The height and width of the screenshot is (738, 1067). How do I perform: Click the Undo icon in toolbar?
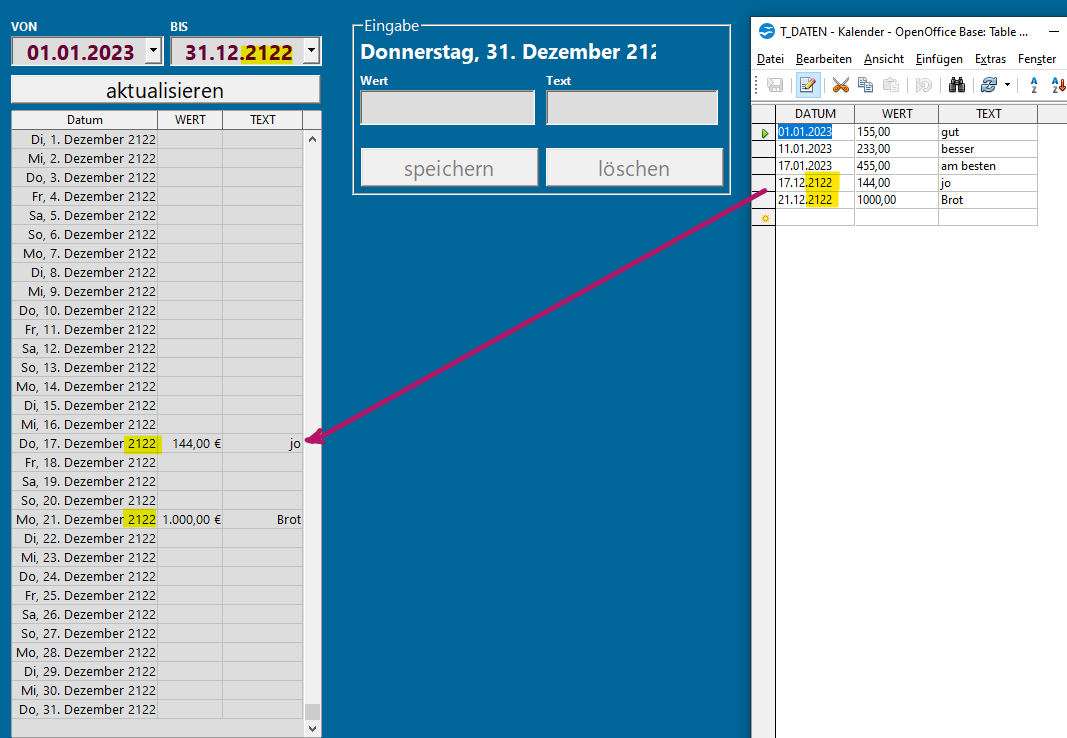(x=923, y=85)
